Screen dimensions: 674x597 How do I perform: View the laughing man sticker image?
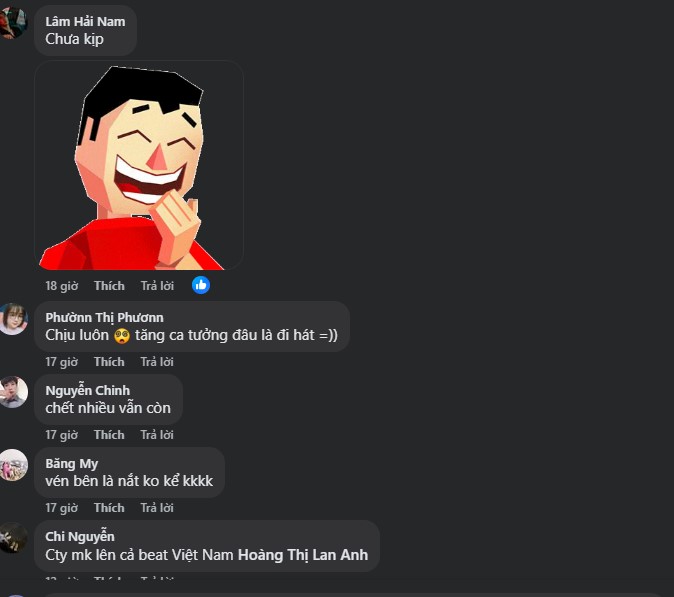139,165
